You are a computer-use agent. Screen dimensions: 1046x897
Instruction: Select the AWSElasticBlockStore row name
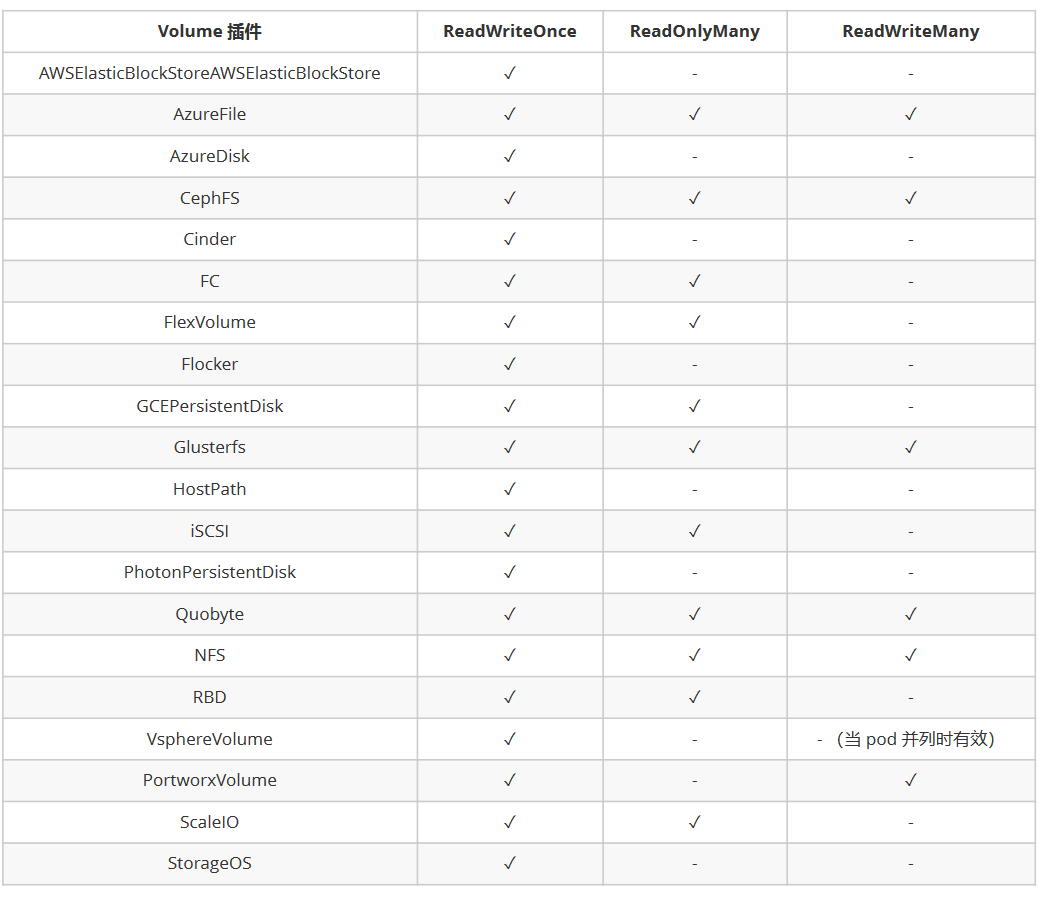tap(210, 73)
